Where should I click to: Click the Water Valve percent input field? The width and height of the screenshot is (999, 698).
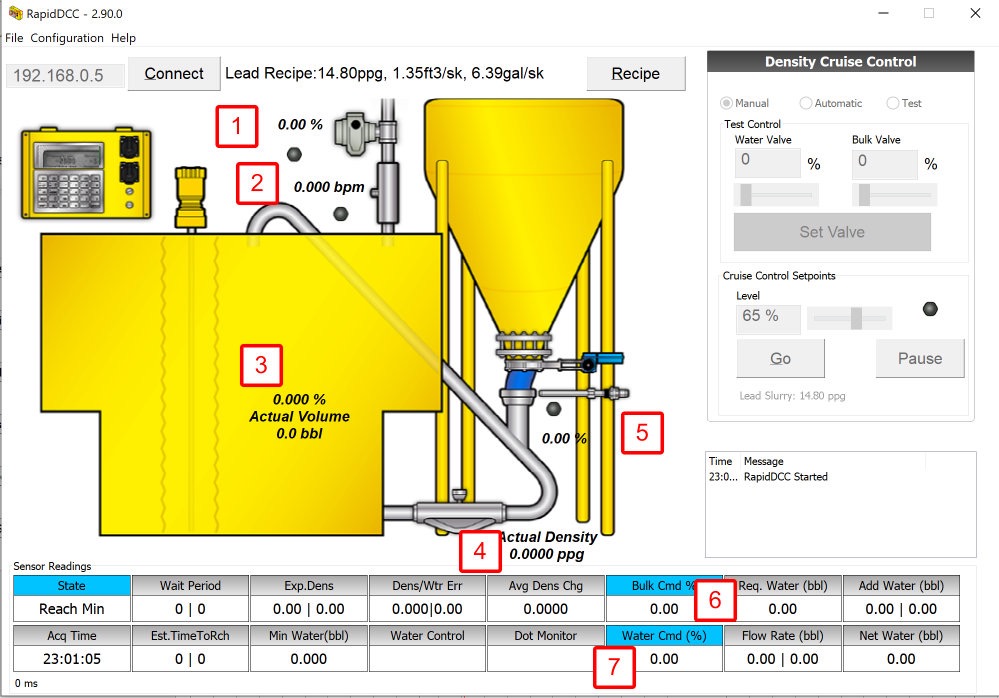click(x=767, y=163)
